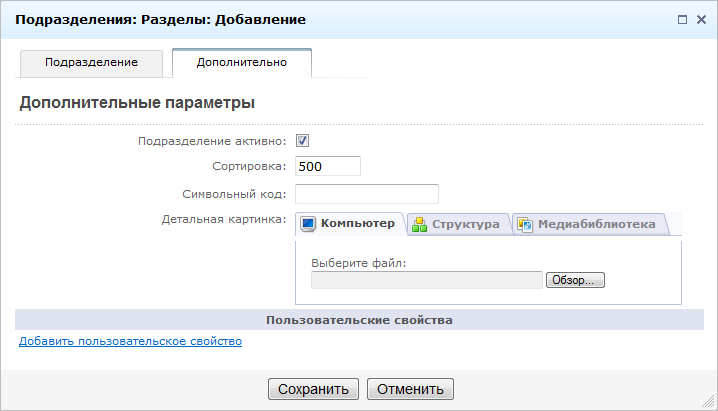Open the Медиабиблиотека source tab

point(596,224)
